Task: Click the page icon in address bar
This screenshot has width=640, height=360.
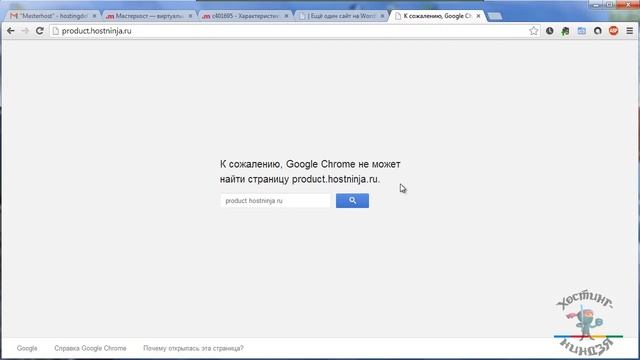Action: pos(56,31)
